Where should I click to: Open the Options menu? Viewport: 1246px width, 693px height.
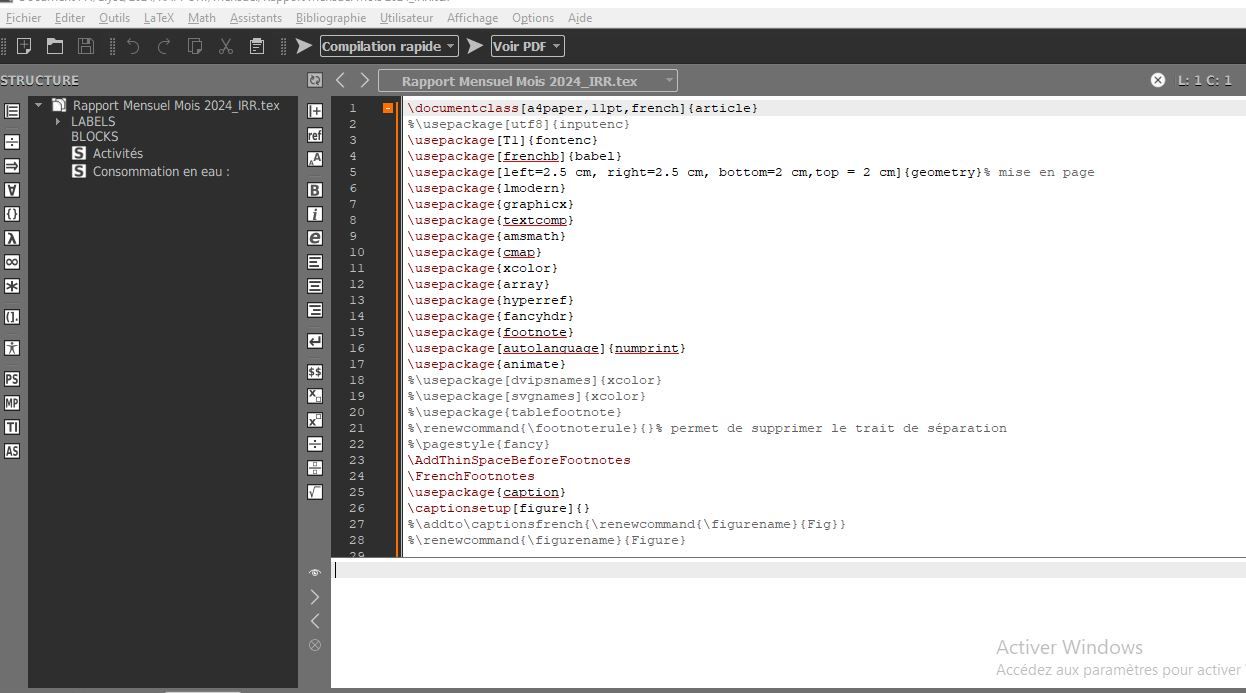click(x=533, y=18)
